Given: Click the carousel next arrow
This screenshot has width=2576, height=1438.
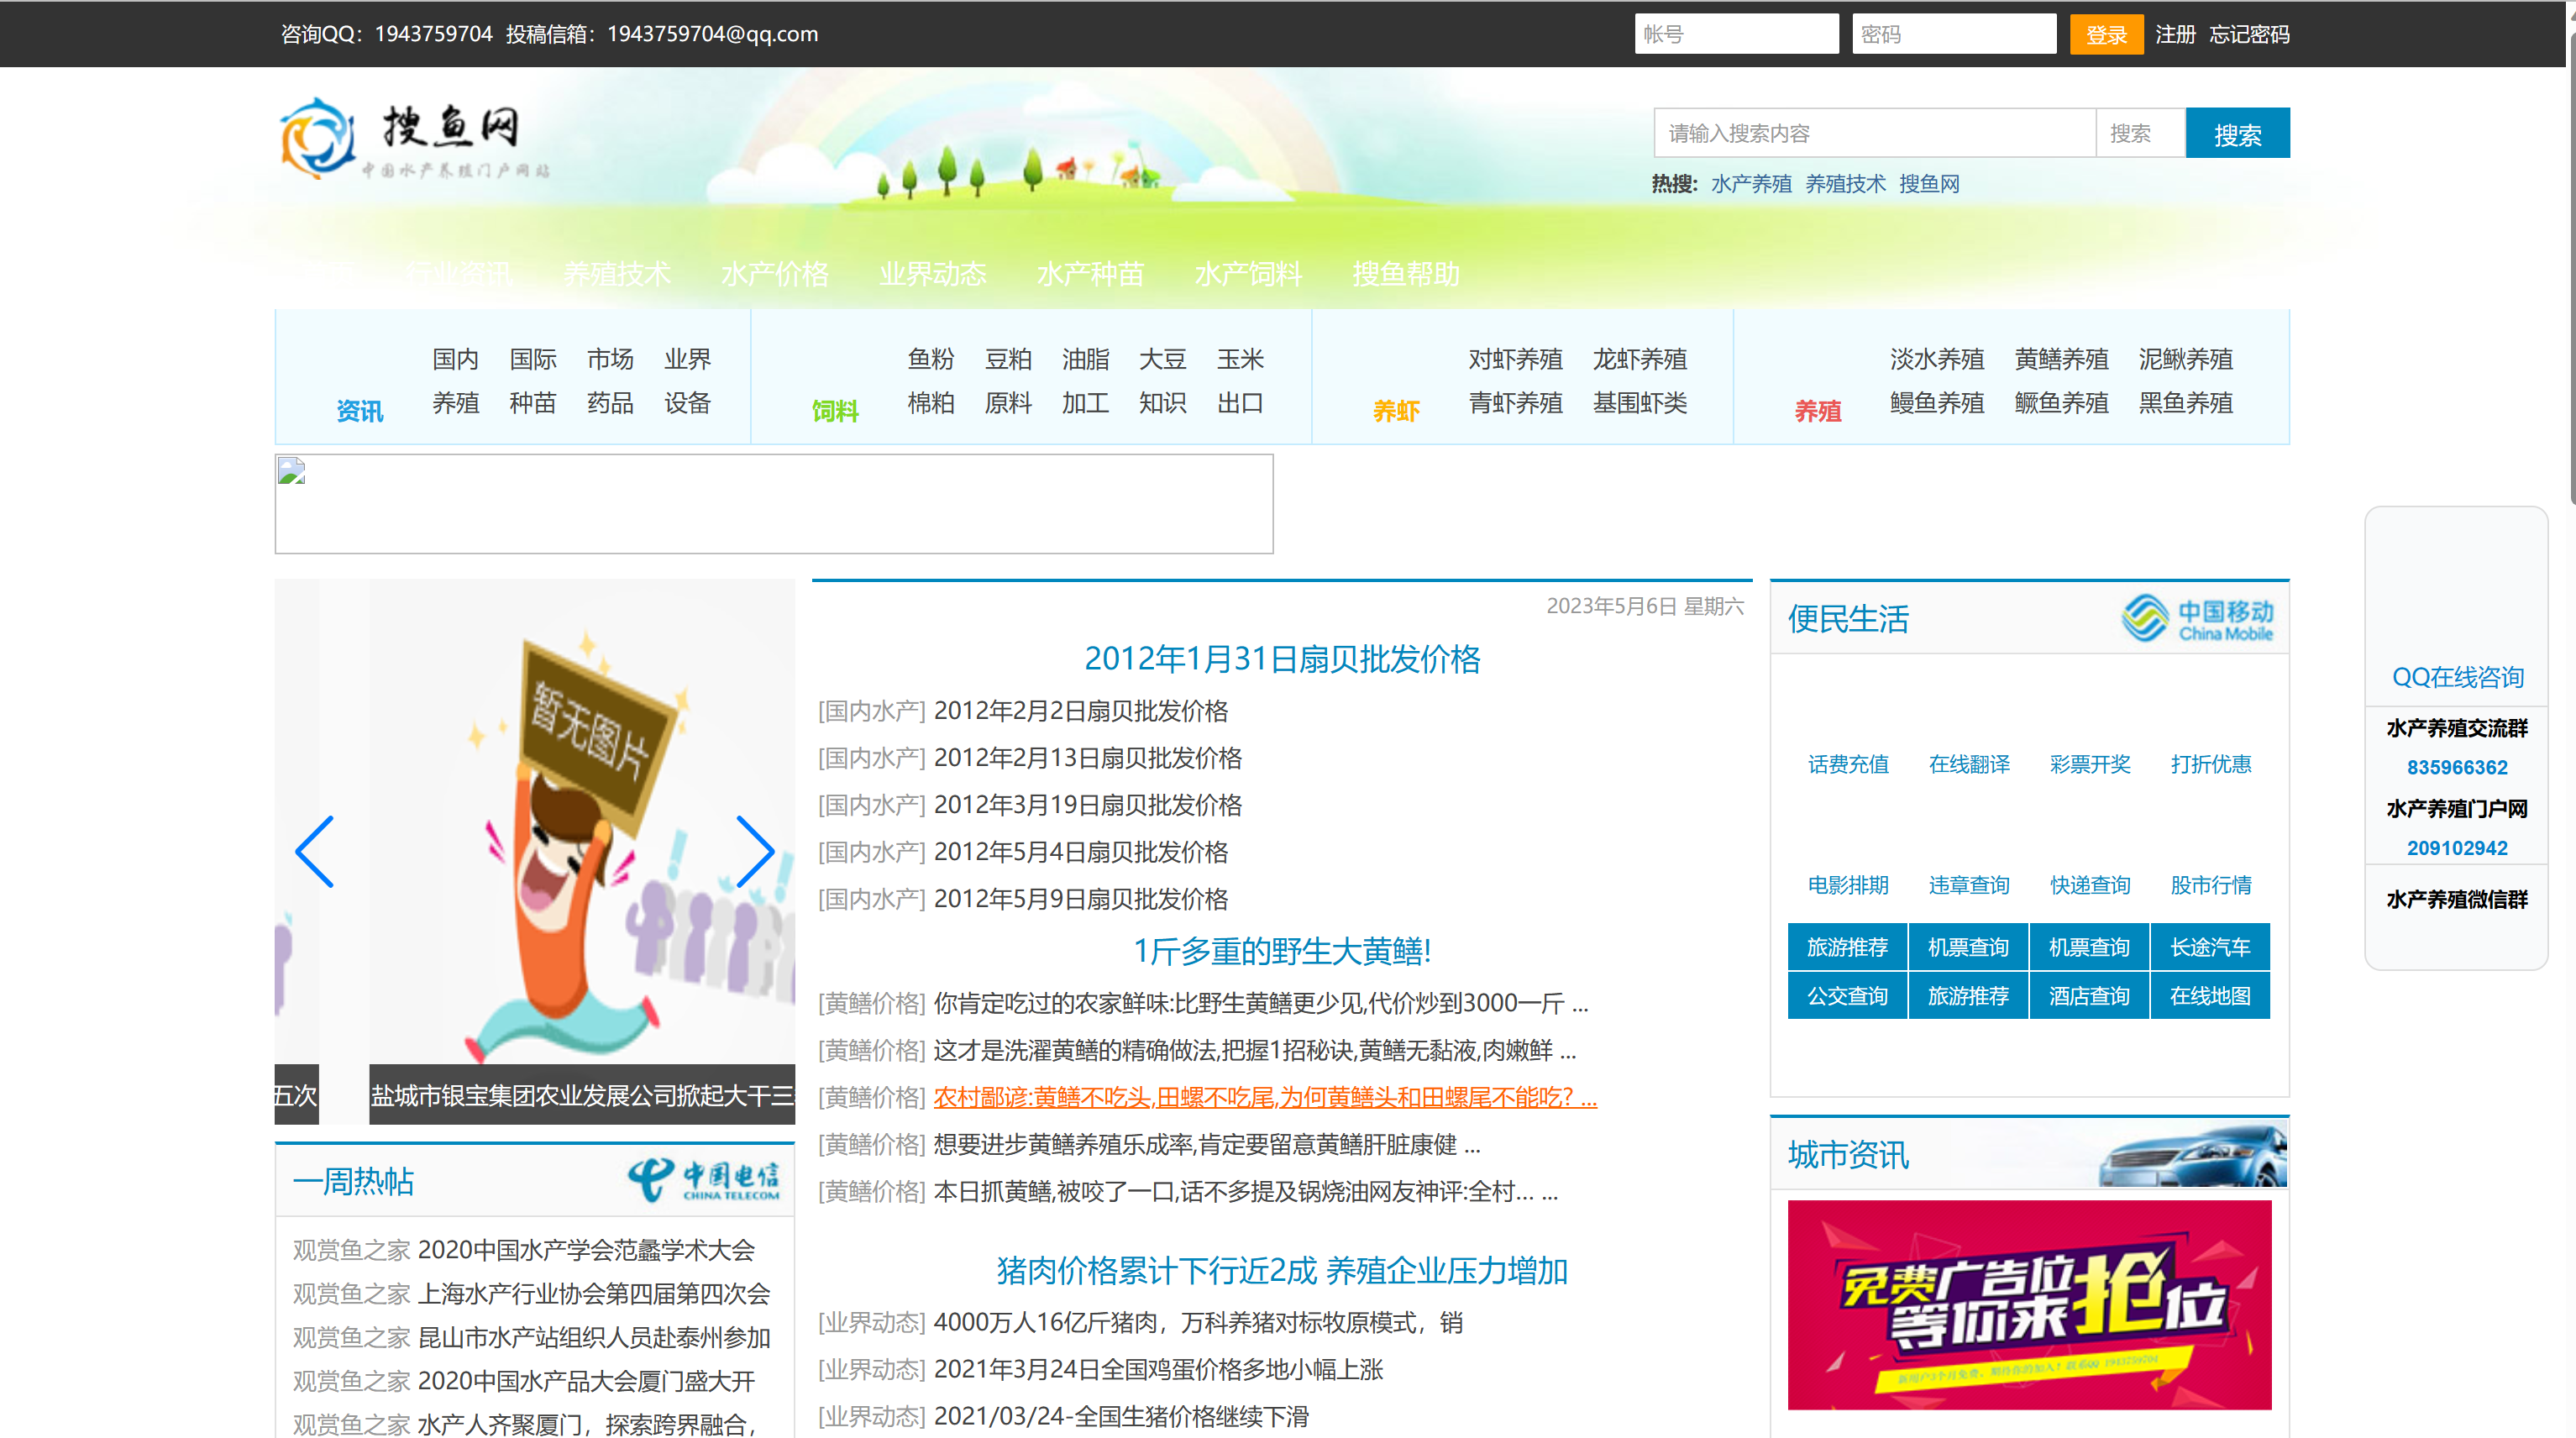Looking at the screenshot, I should pyautogui.click(x=757, y=852).
